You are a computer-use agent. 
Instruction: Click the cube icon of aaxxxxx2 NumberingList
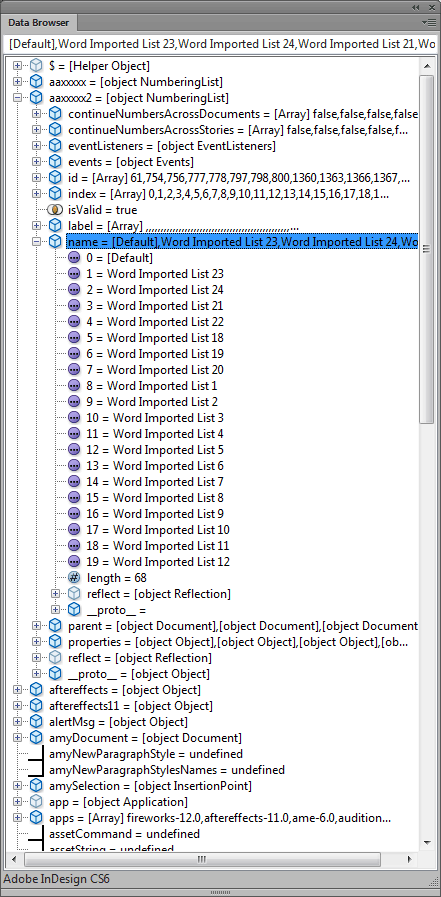[x=36, y=98]
